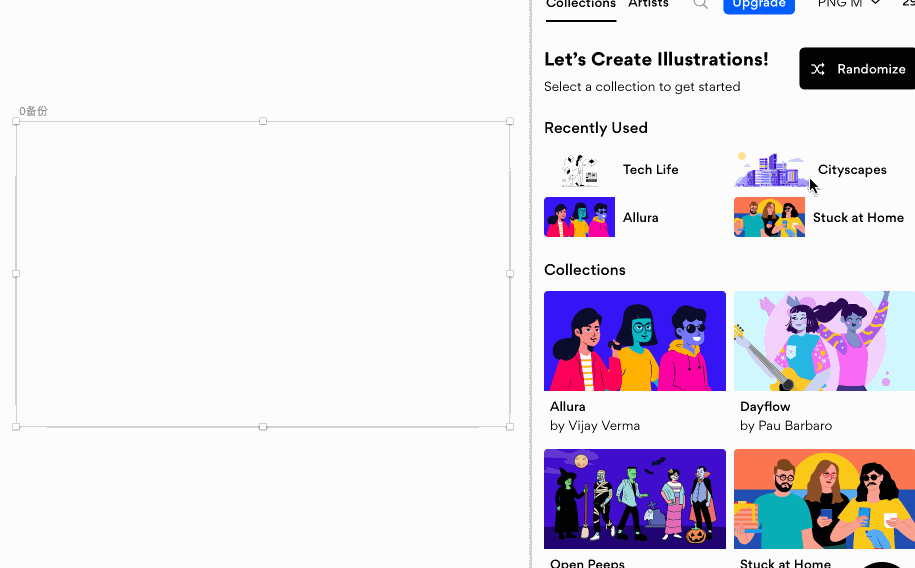
Task: Click the PNG M dropdown chevron
Action: pyautogui.click(x=875, y=3)
